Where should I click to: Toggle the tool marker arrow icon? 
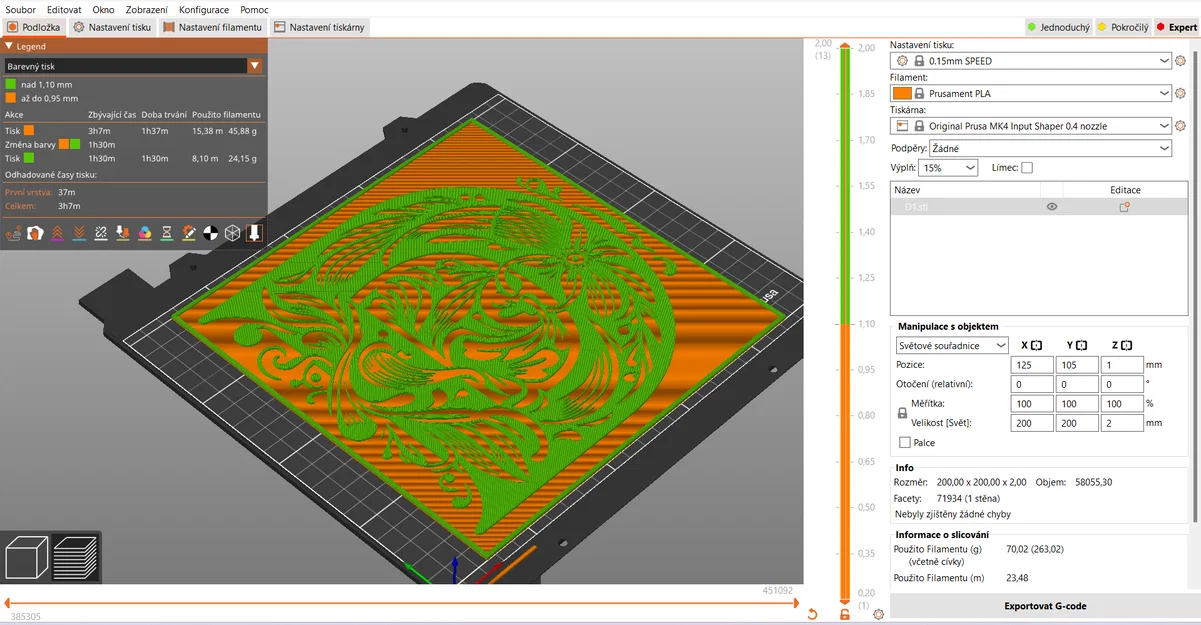coord(255,233)
